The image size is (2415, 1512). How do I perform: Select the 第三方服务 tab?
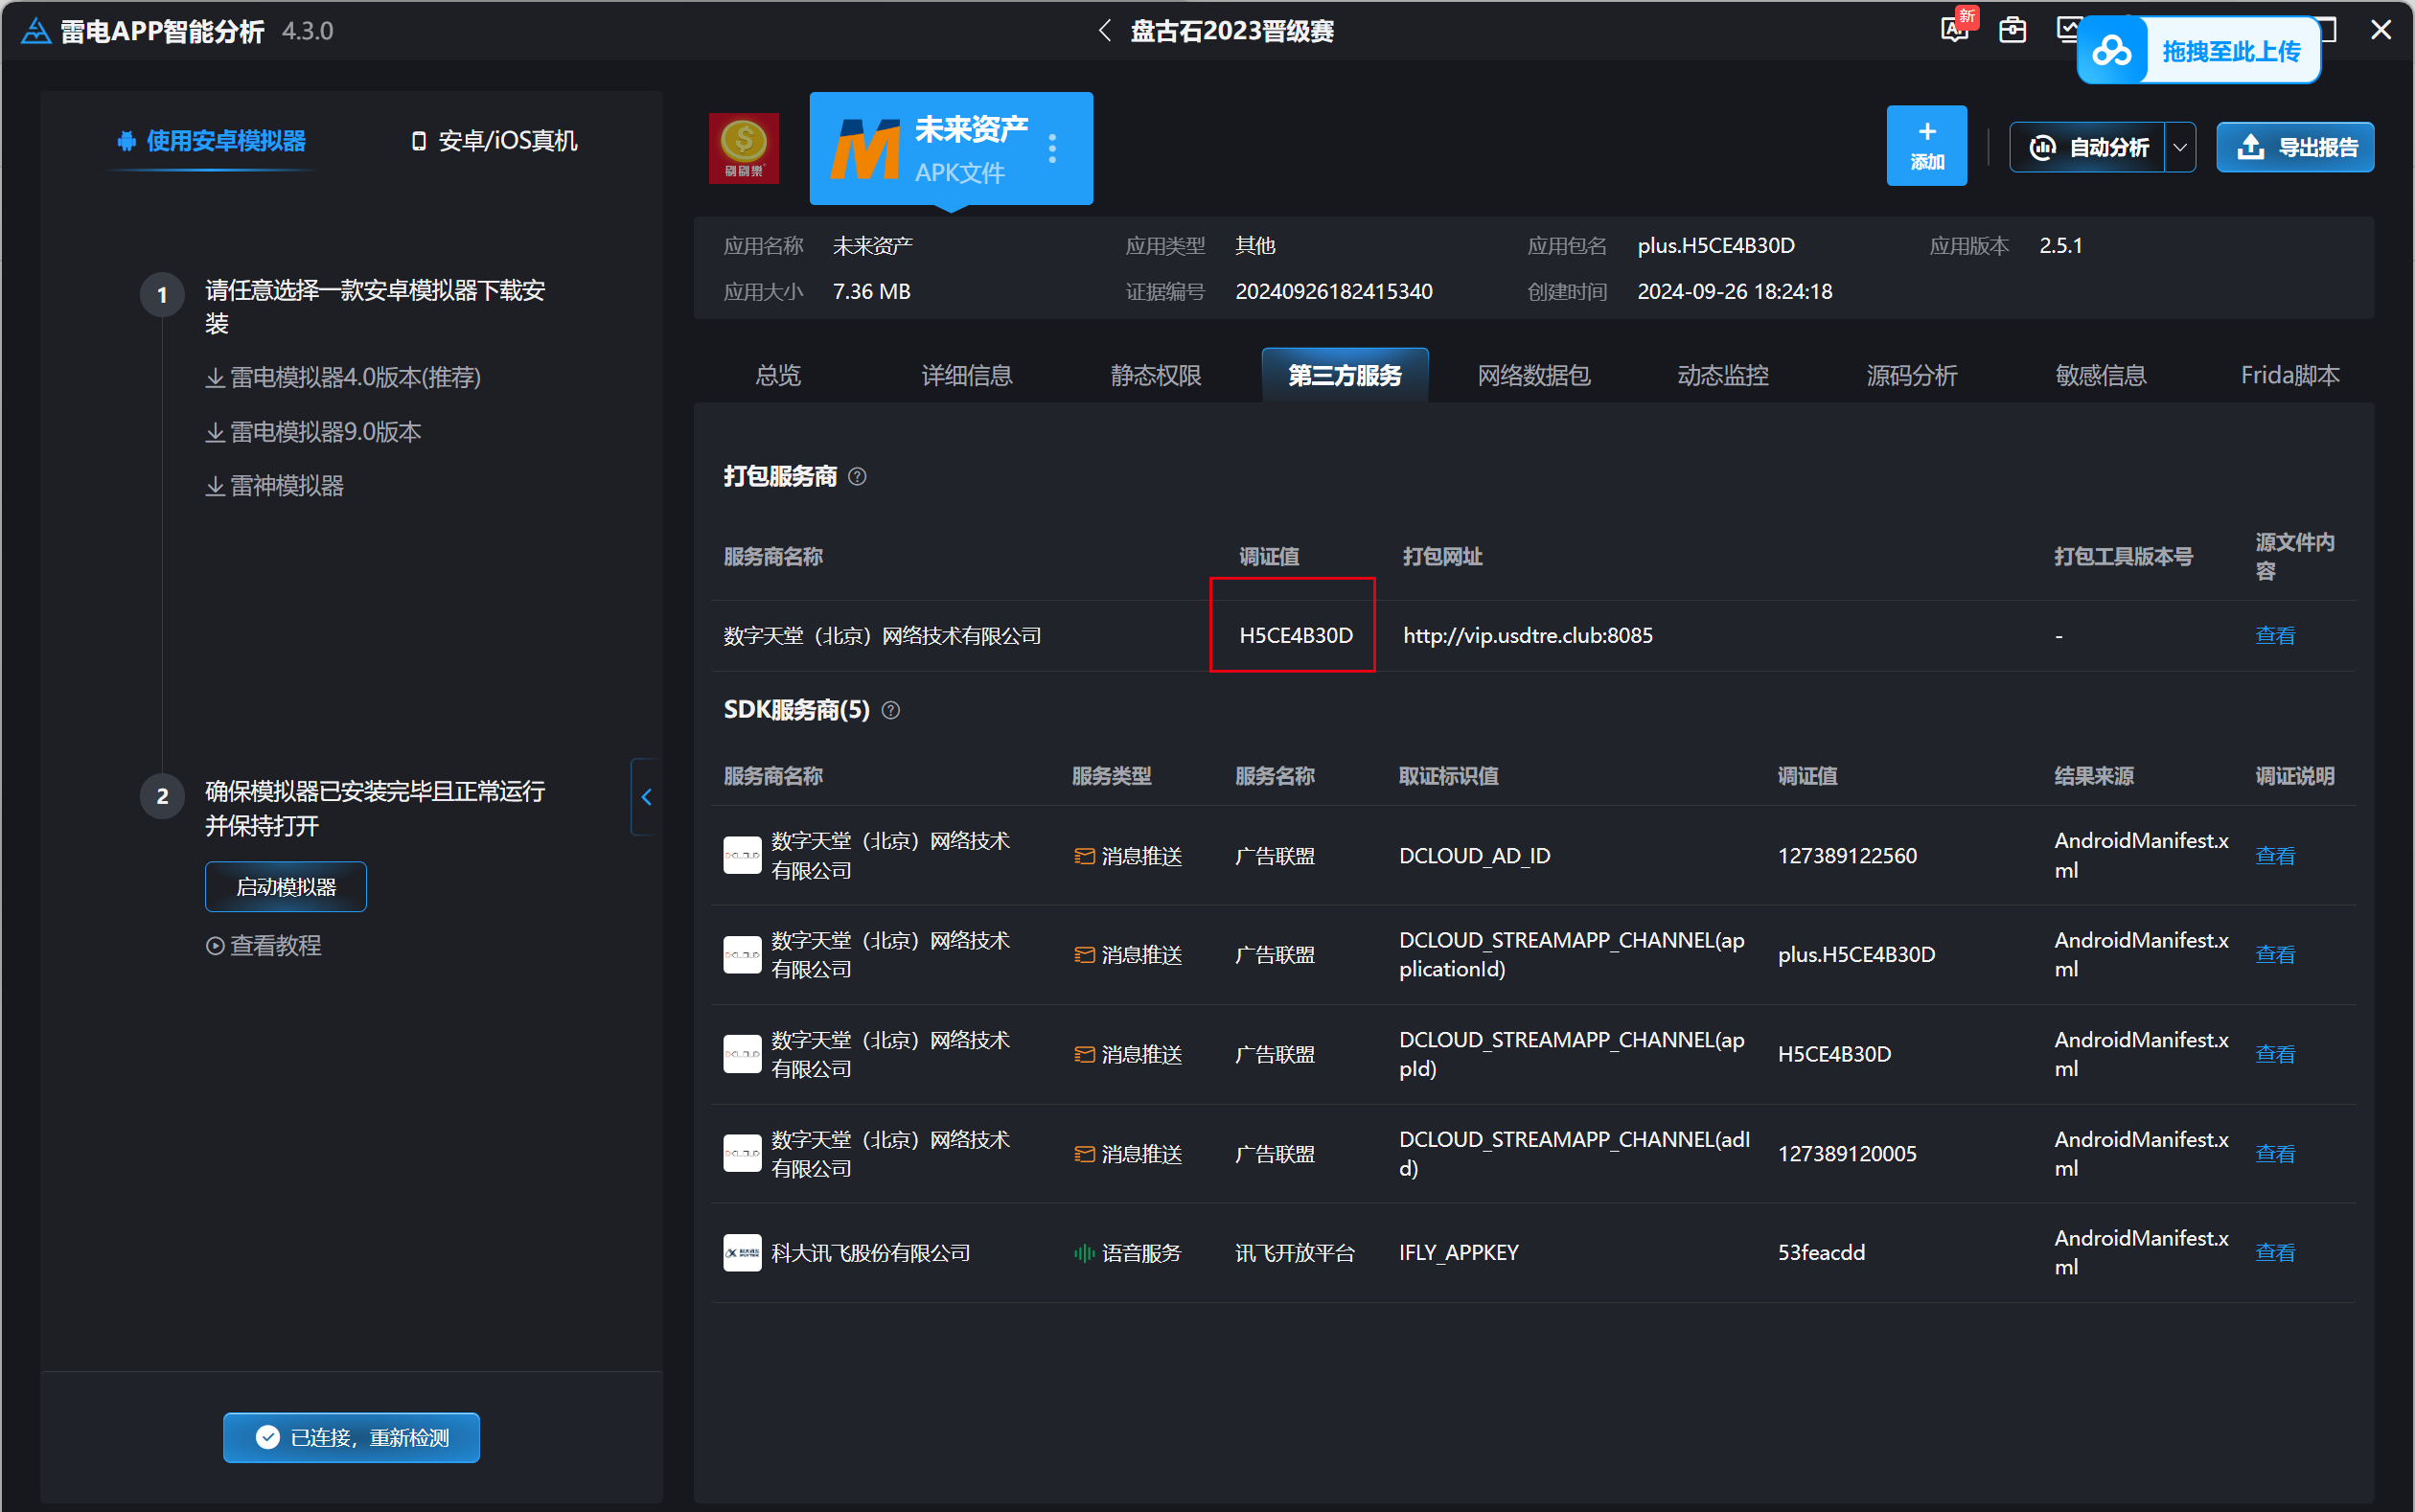pos(1344,376)
